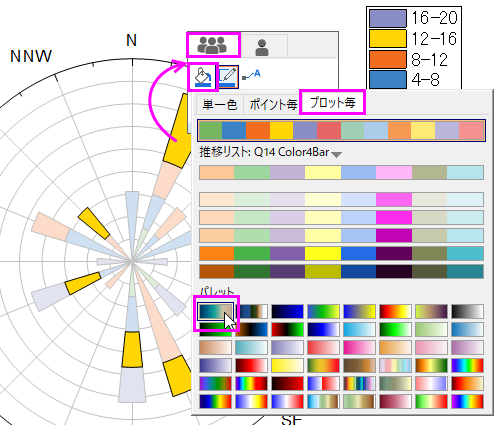Open the border line color pencil tool
Screen dimensions: 500x425
point(228,77)
